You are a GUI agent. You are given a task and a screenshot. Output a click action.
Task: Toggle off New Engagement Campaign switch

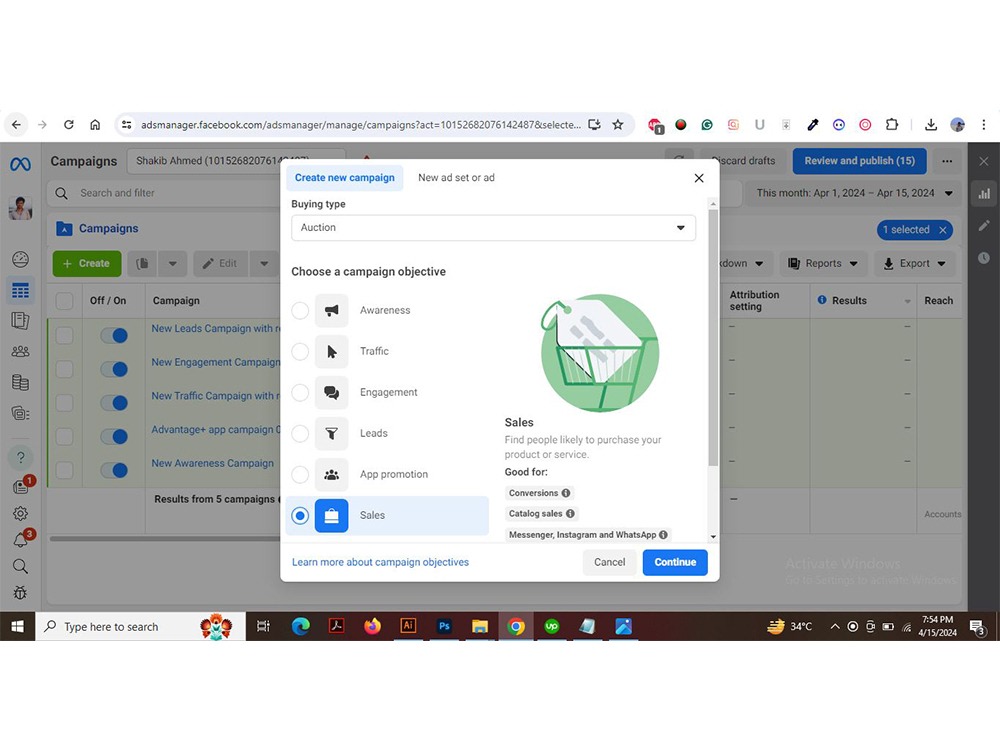click(114, 369)
